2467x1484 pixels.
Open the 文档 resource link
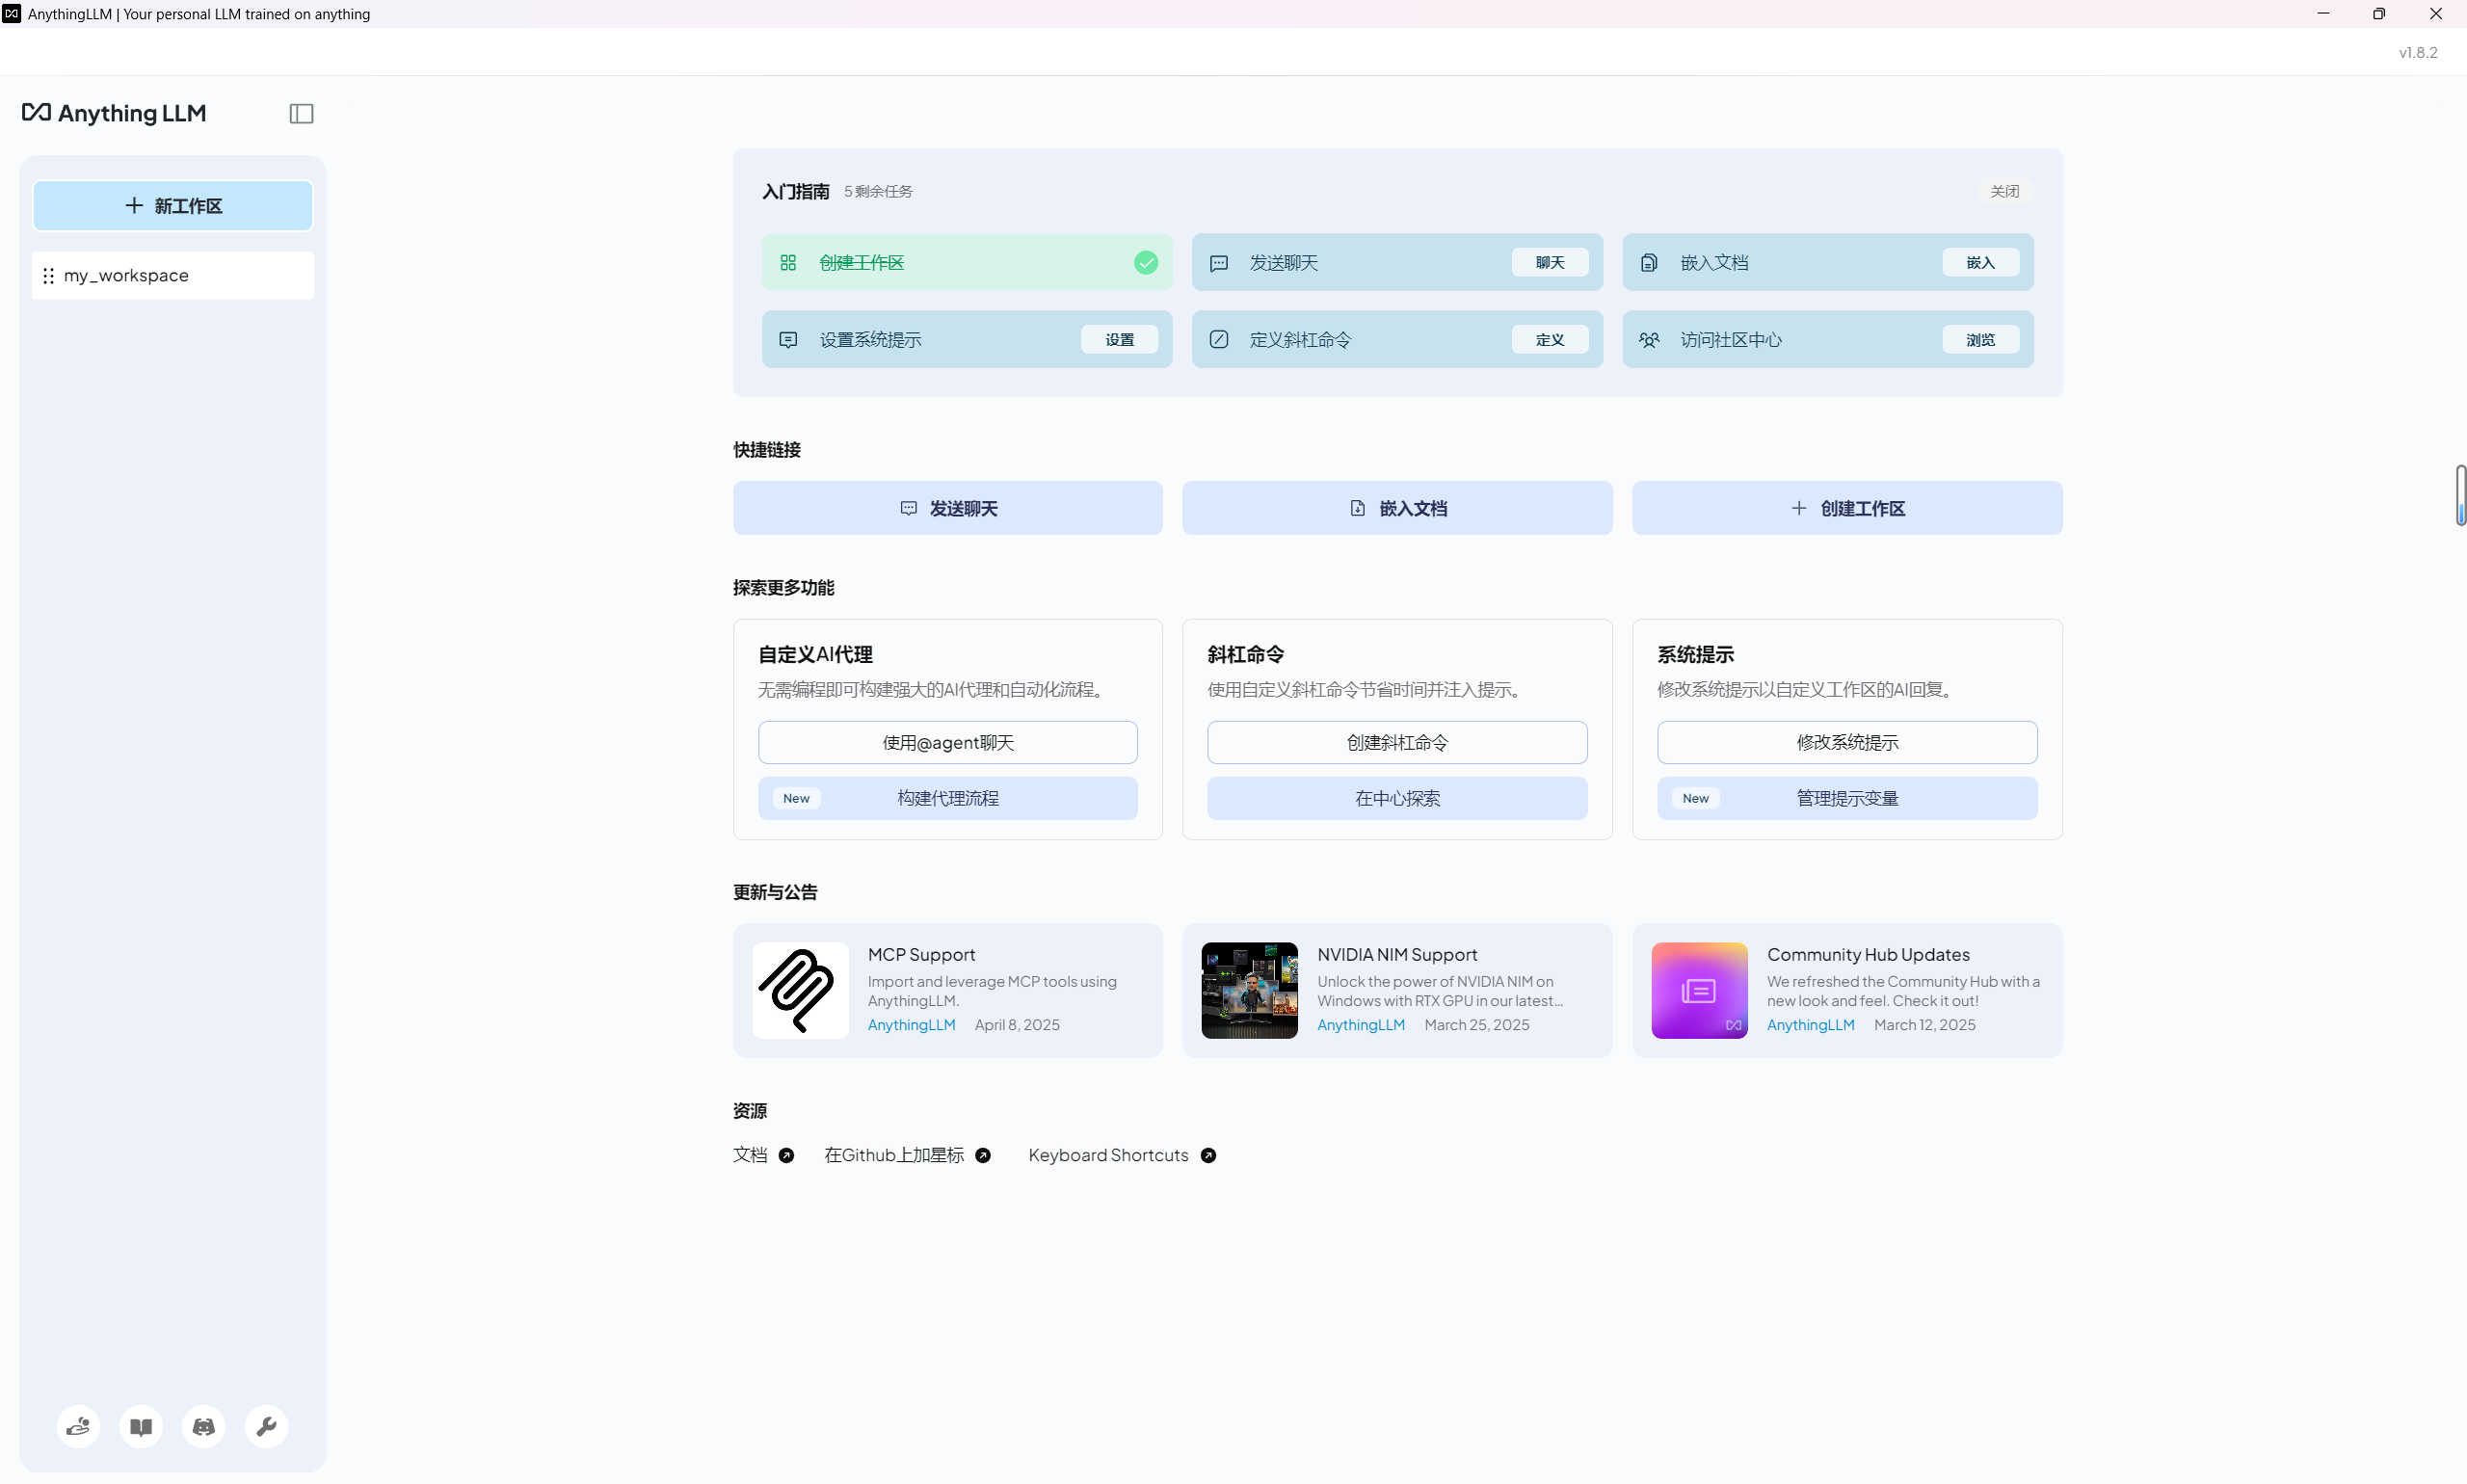(x=750, y=1156)
